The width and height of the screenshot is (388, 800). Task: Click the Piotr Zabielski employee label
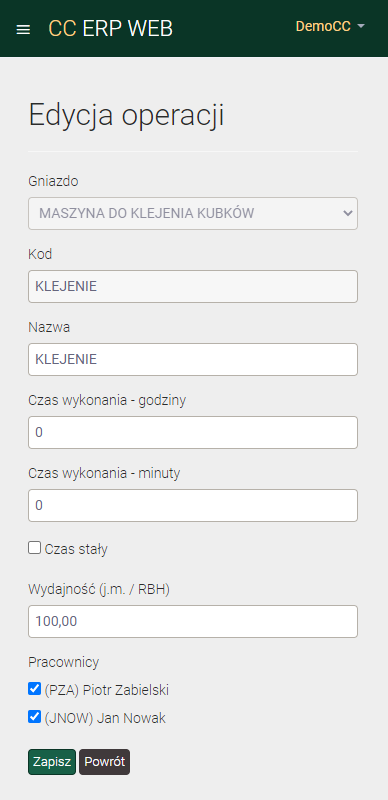pos(107,690)
